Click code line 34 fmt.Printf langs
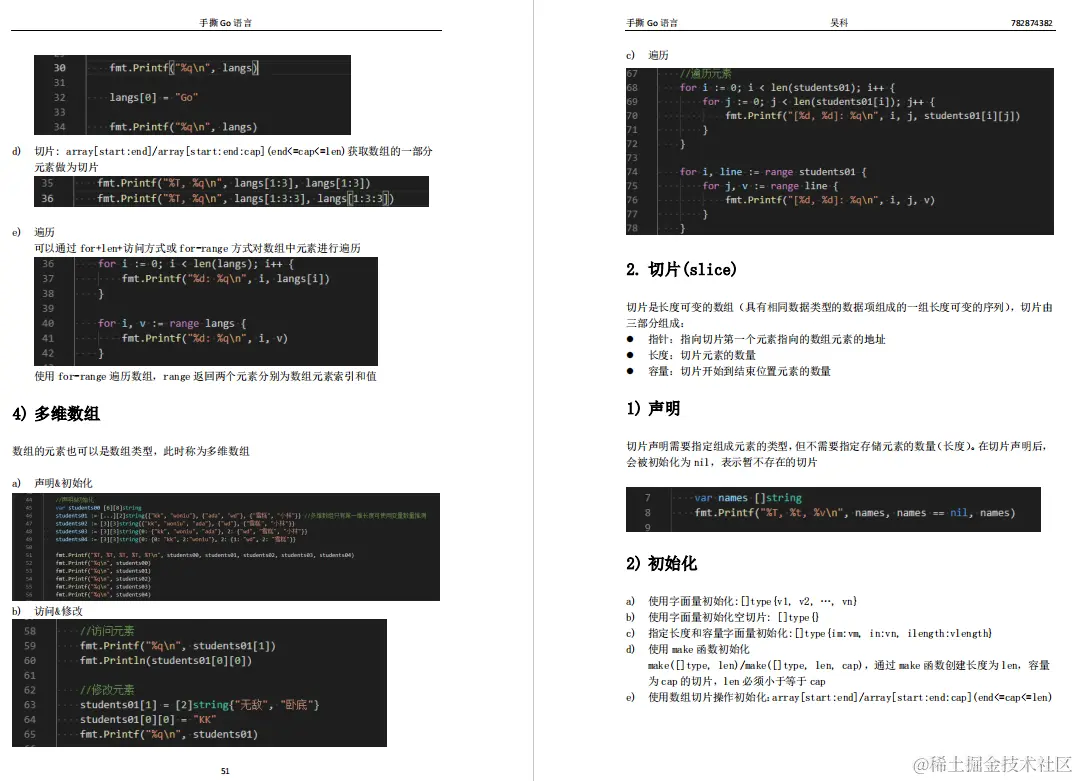1079x781 pixels. pyautogui.click(x=183, y=127)
